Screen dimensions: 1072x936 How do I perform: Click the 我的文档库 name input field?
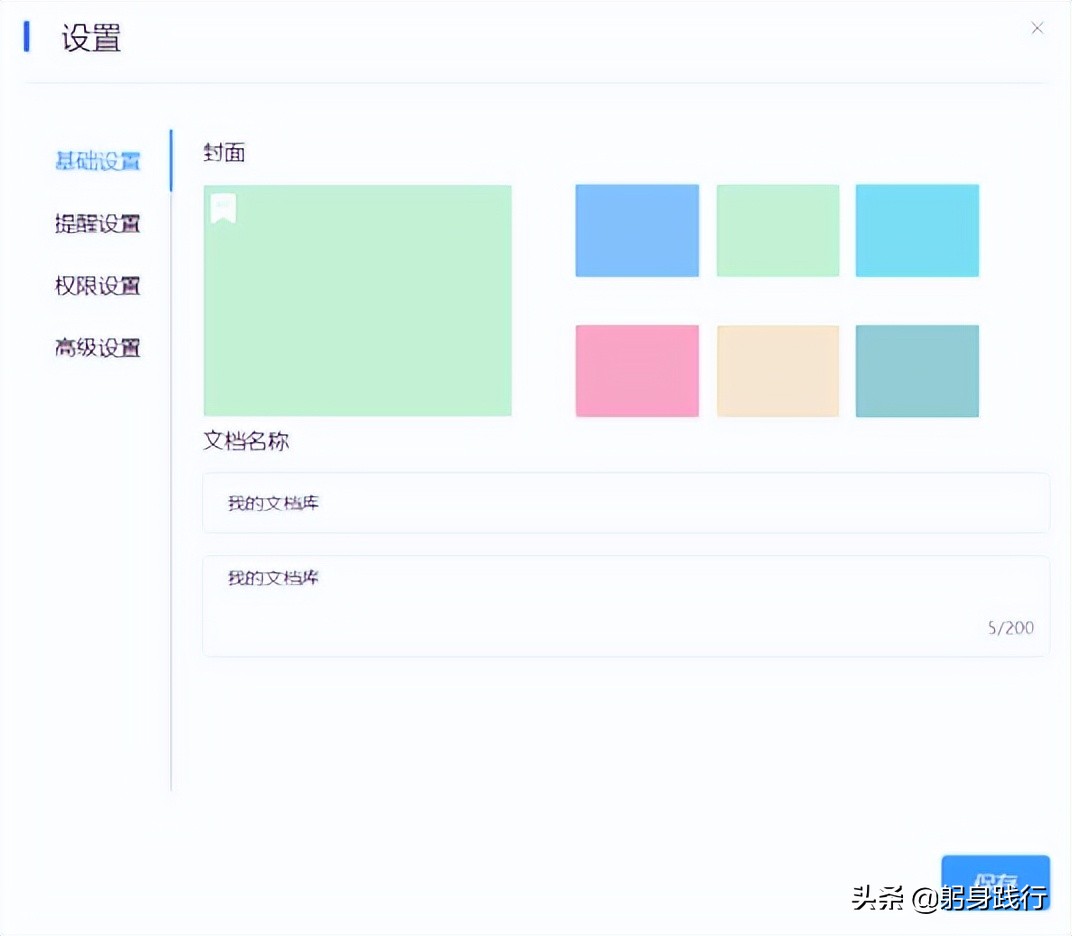[x=625, y=503]
